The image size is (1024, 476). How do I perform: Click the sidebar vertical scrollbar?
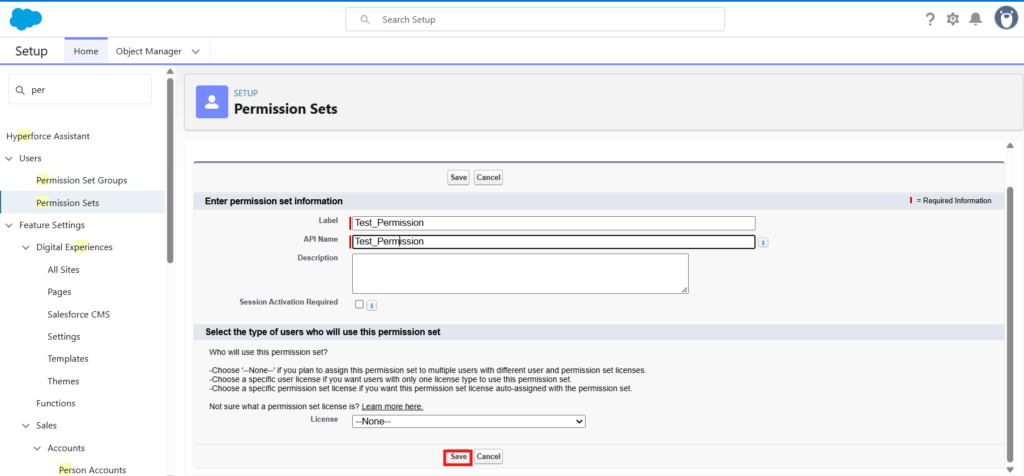pyautogui.click(x=170, y=170)
